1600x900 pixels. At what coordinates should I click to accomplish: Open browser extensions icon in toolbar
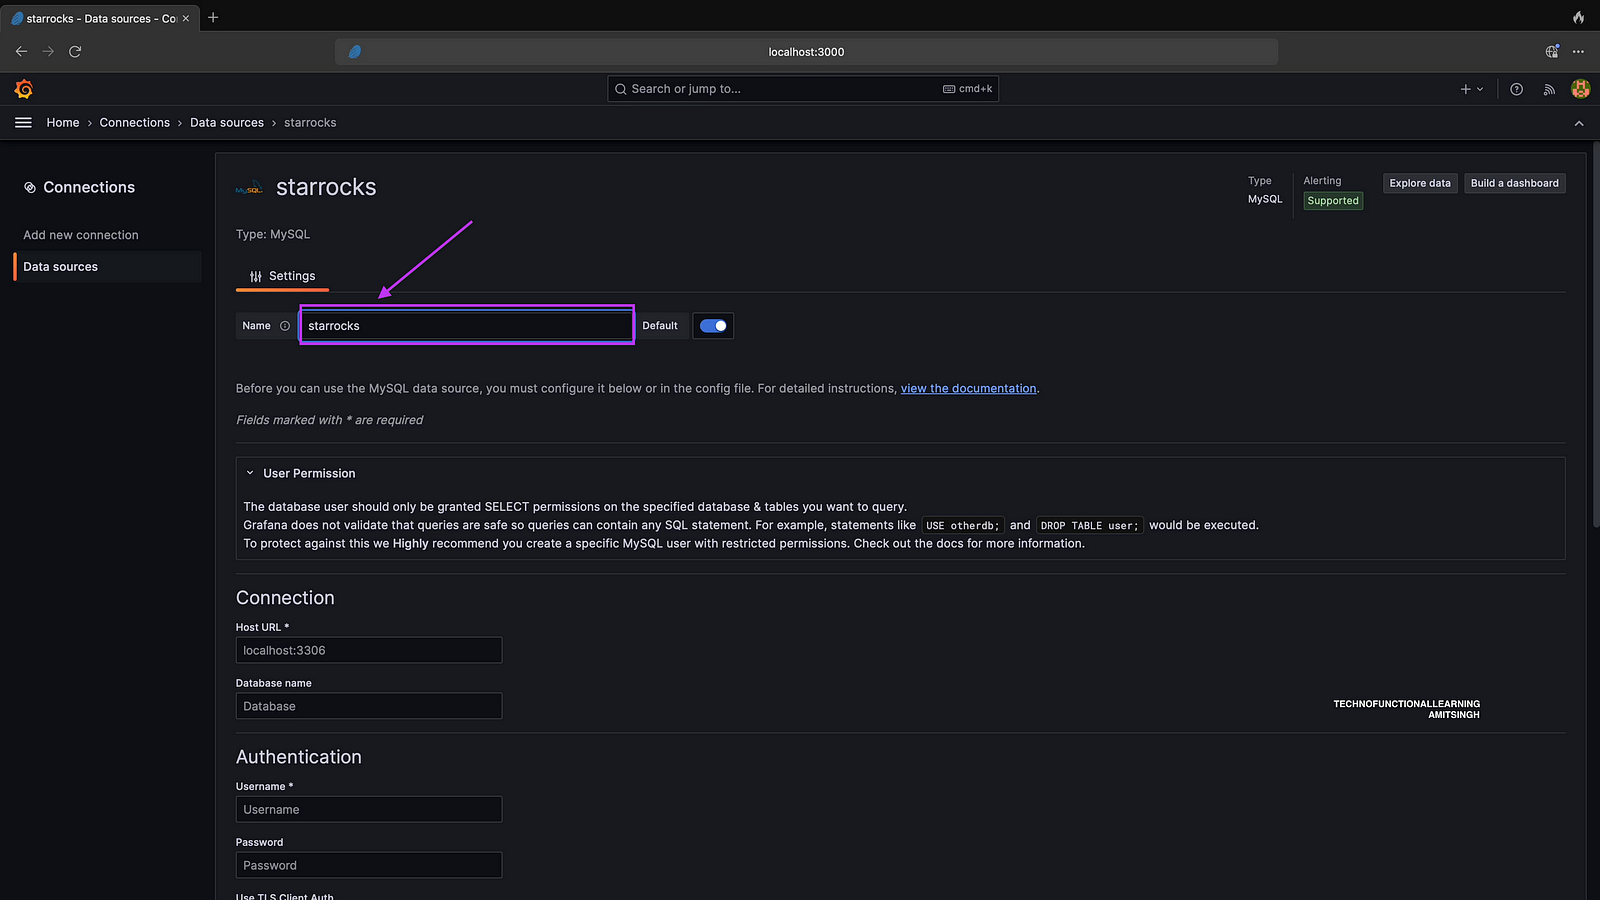tap(1552, 51)
